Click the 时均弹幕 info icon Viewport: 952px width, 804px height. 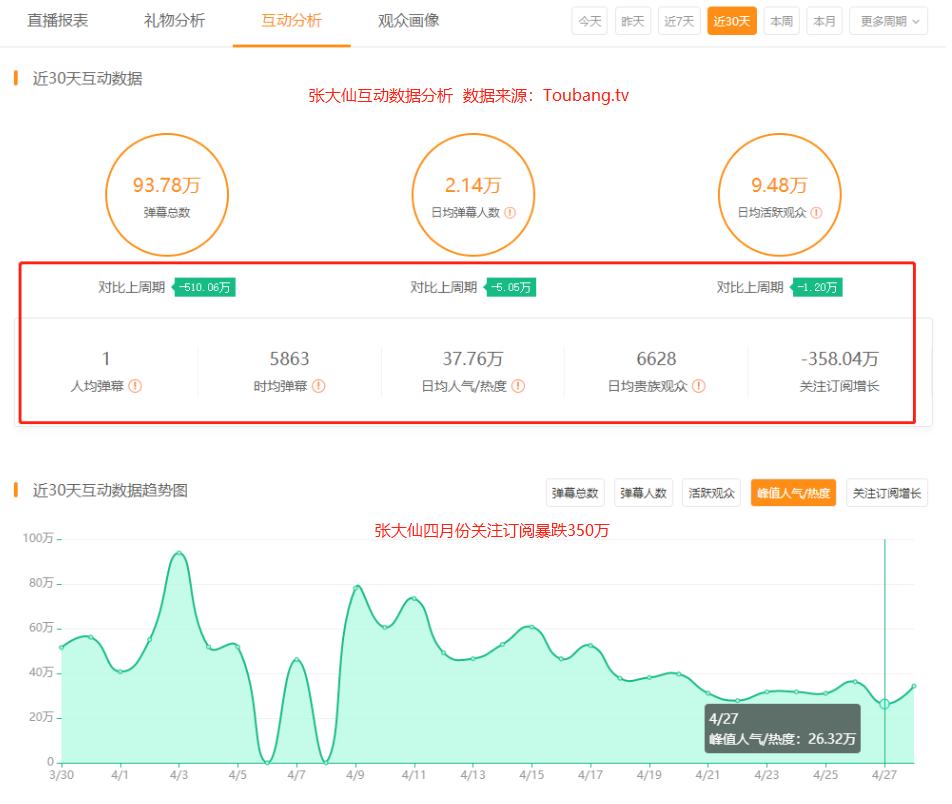click(x=321, y=384)
